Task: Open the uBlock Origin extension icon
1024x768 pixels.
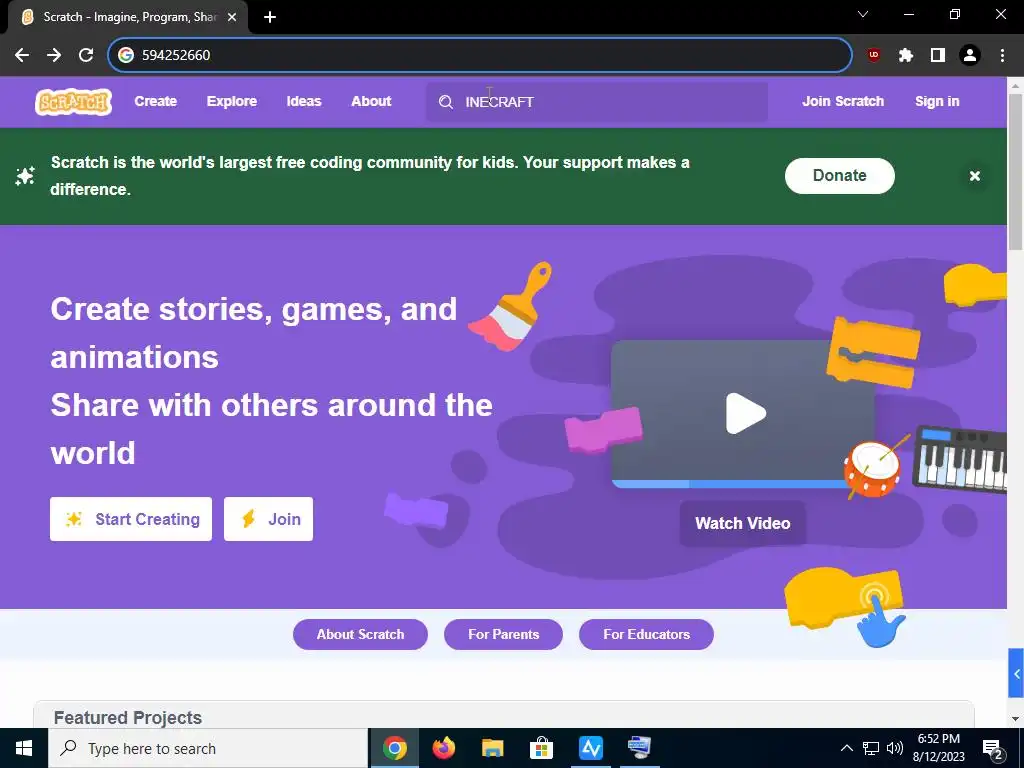Action: click(x=873, y=55)
